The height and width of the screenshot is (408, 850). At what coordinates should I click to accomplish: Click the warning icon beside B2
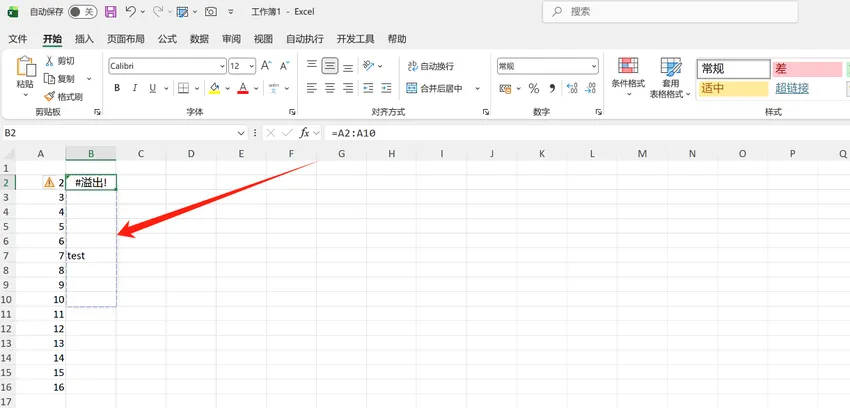pos(49,183)
